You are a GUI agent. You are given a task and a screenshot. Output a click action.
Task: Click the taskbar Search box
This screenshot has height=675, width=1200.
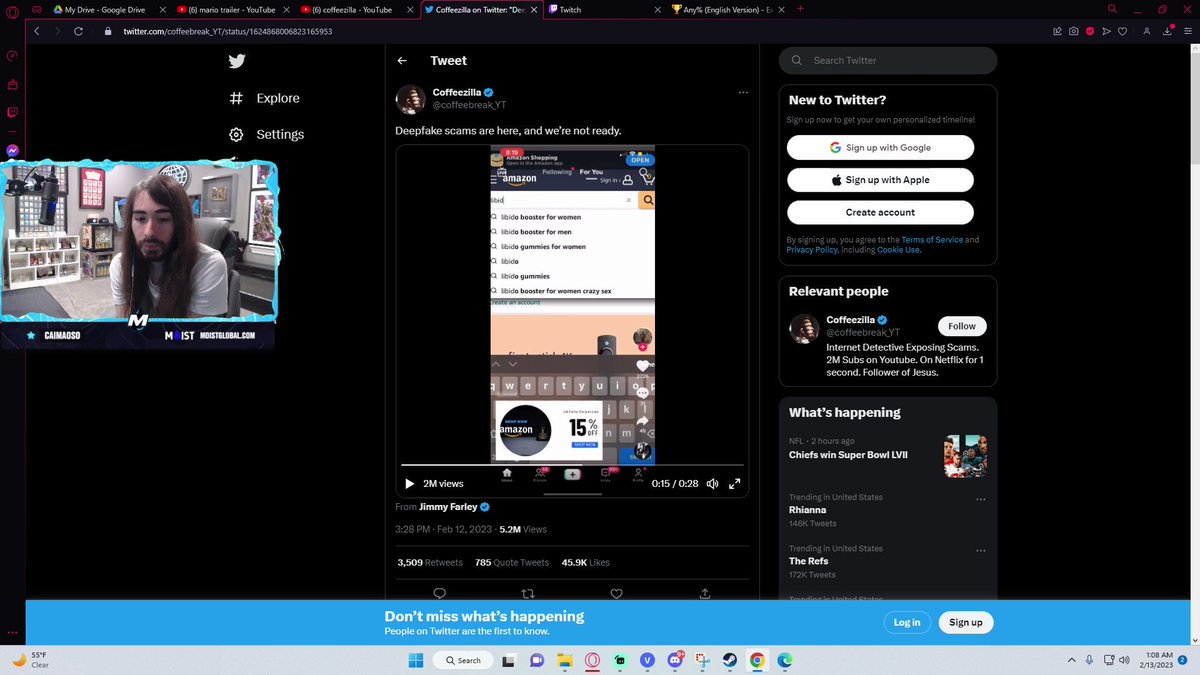463,660
